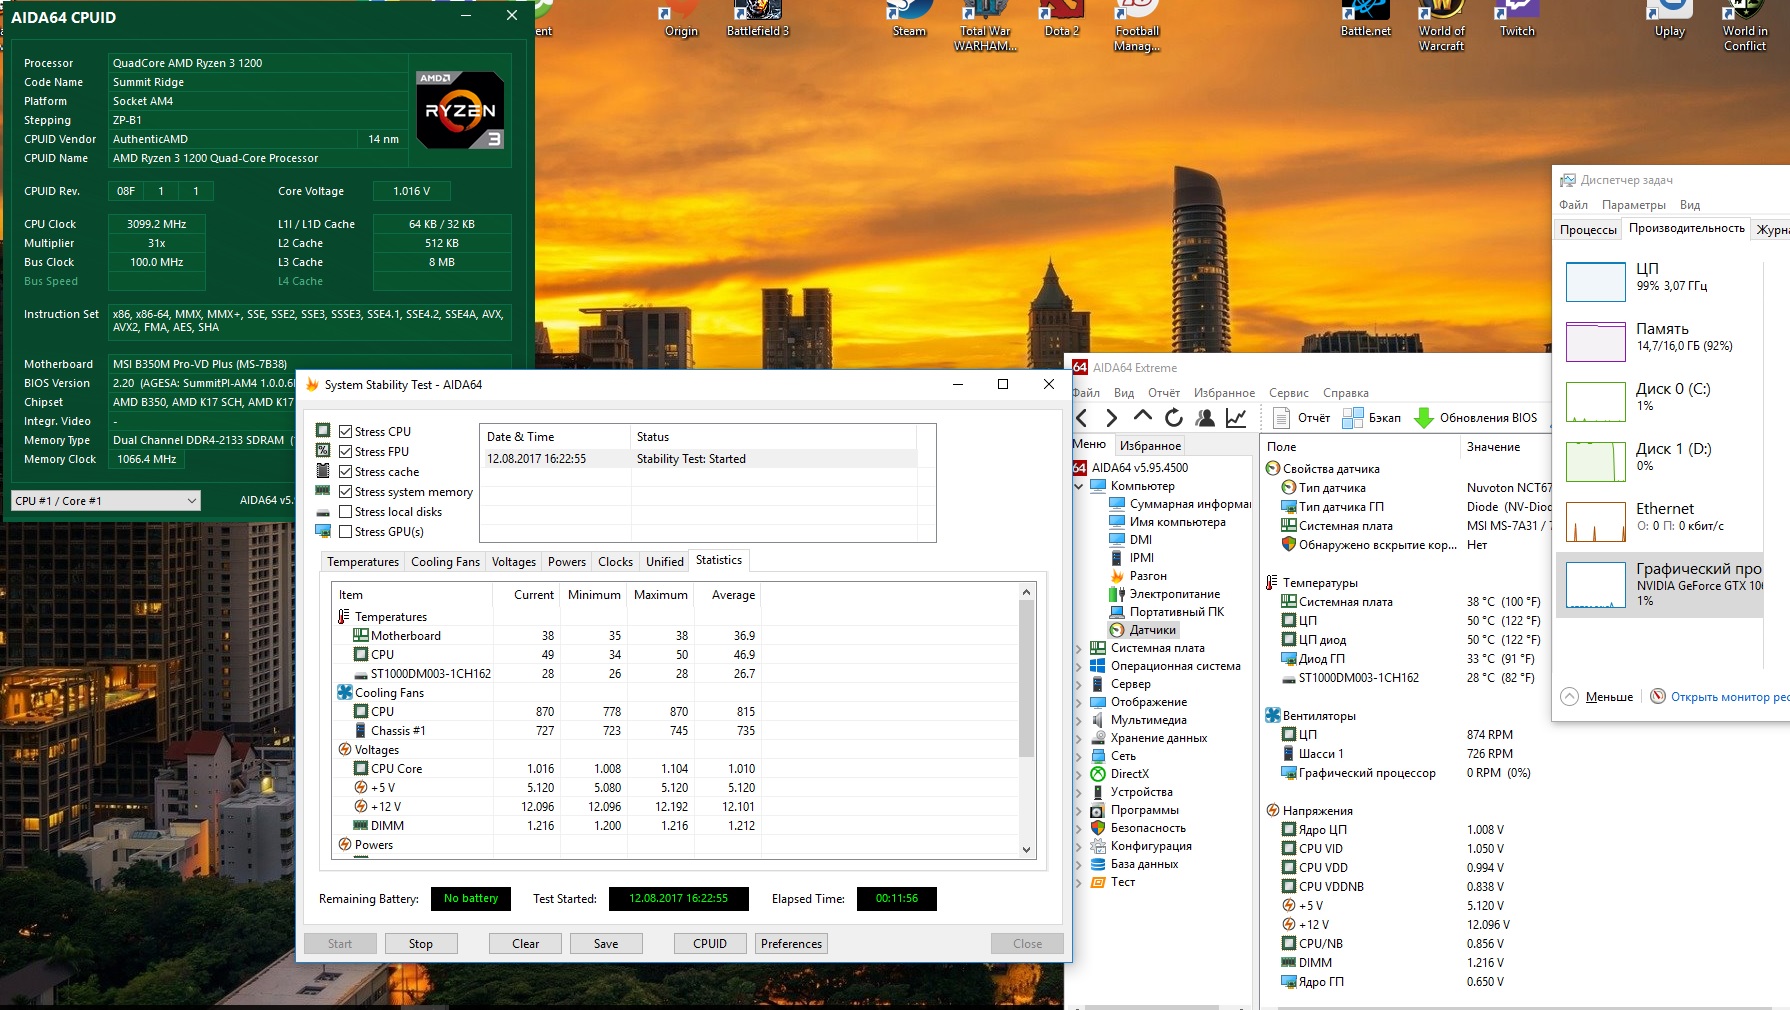Click the Бэкап toolbar button

click(x=1372, y=418)
